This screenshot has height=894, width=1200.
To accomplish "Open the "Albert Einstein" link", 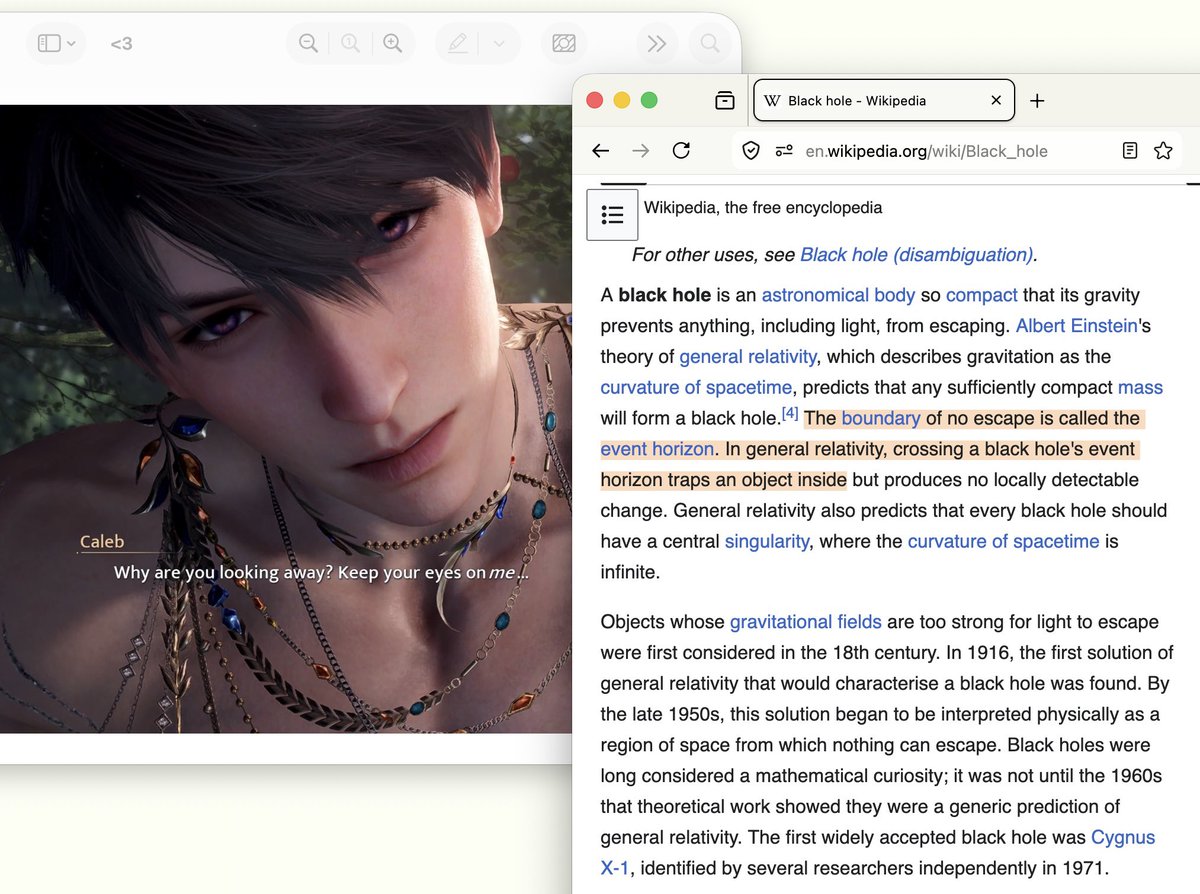I will pos(1077,325).
